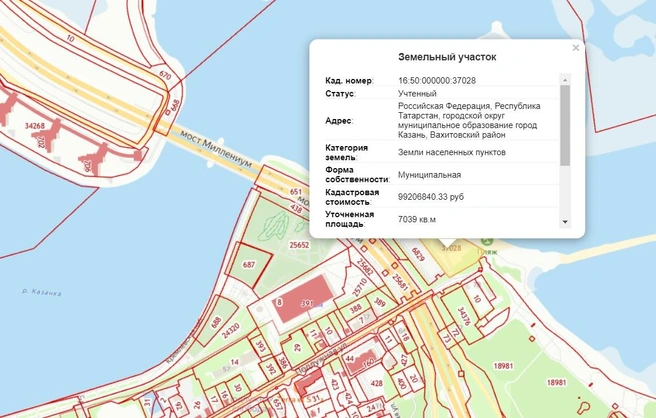
Task: Select parcel 706 building on the left
Action: point(87,167)
